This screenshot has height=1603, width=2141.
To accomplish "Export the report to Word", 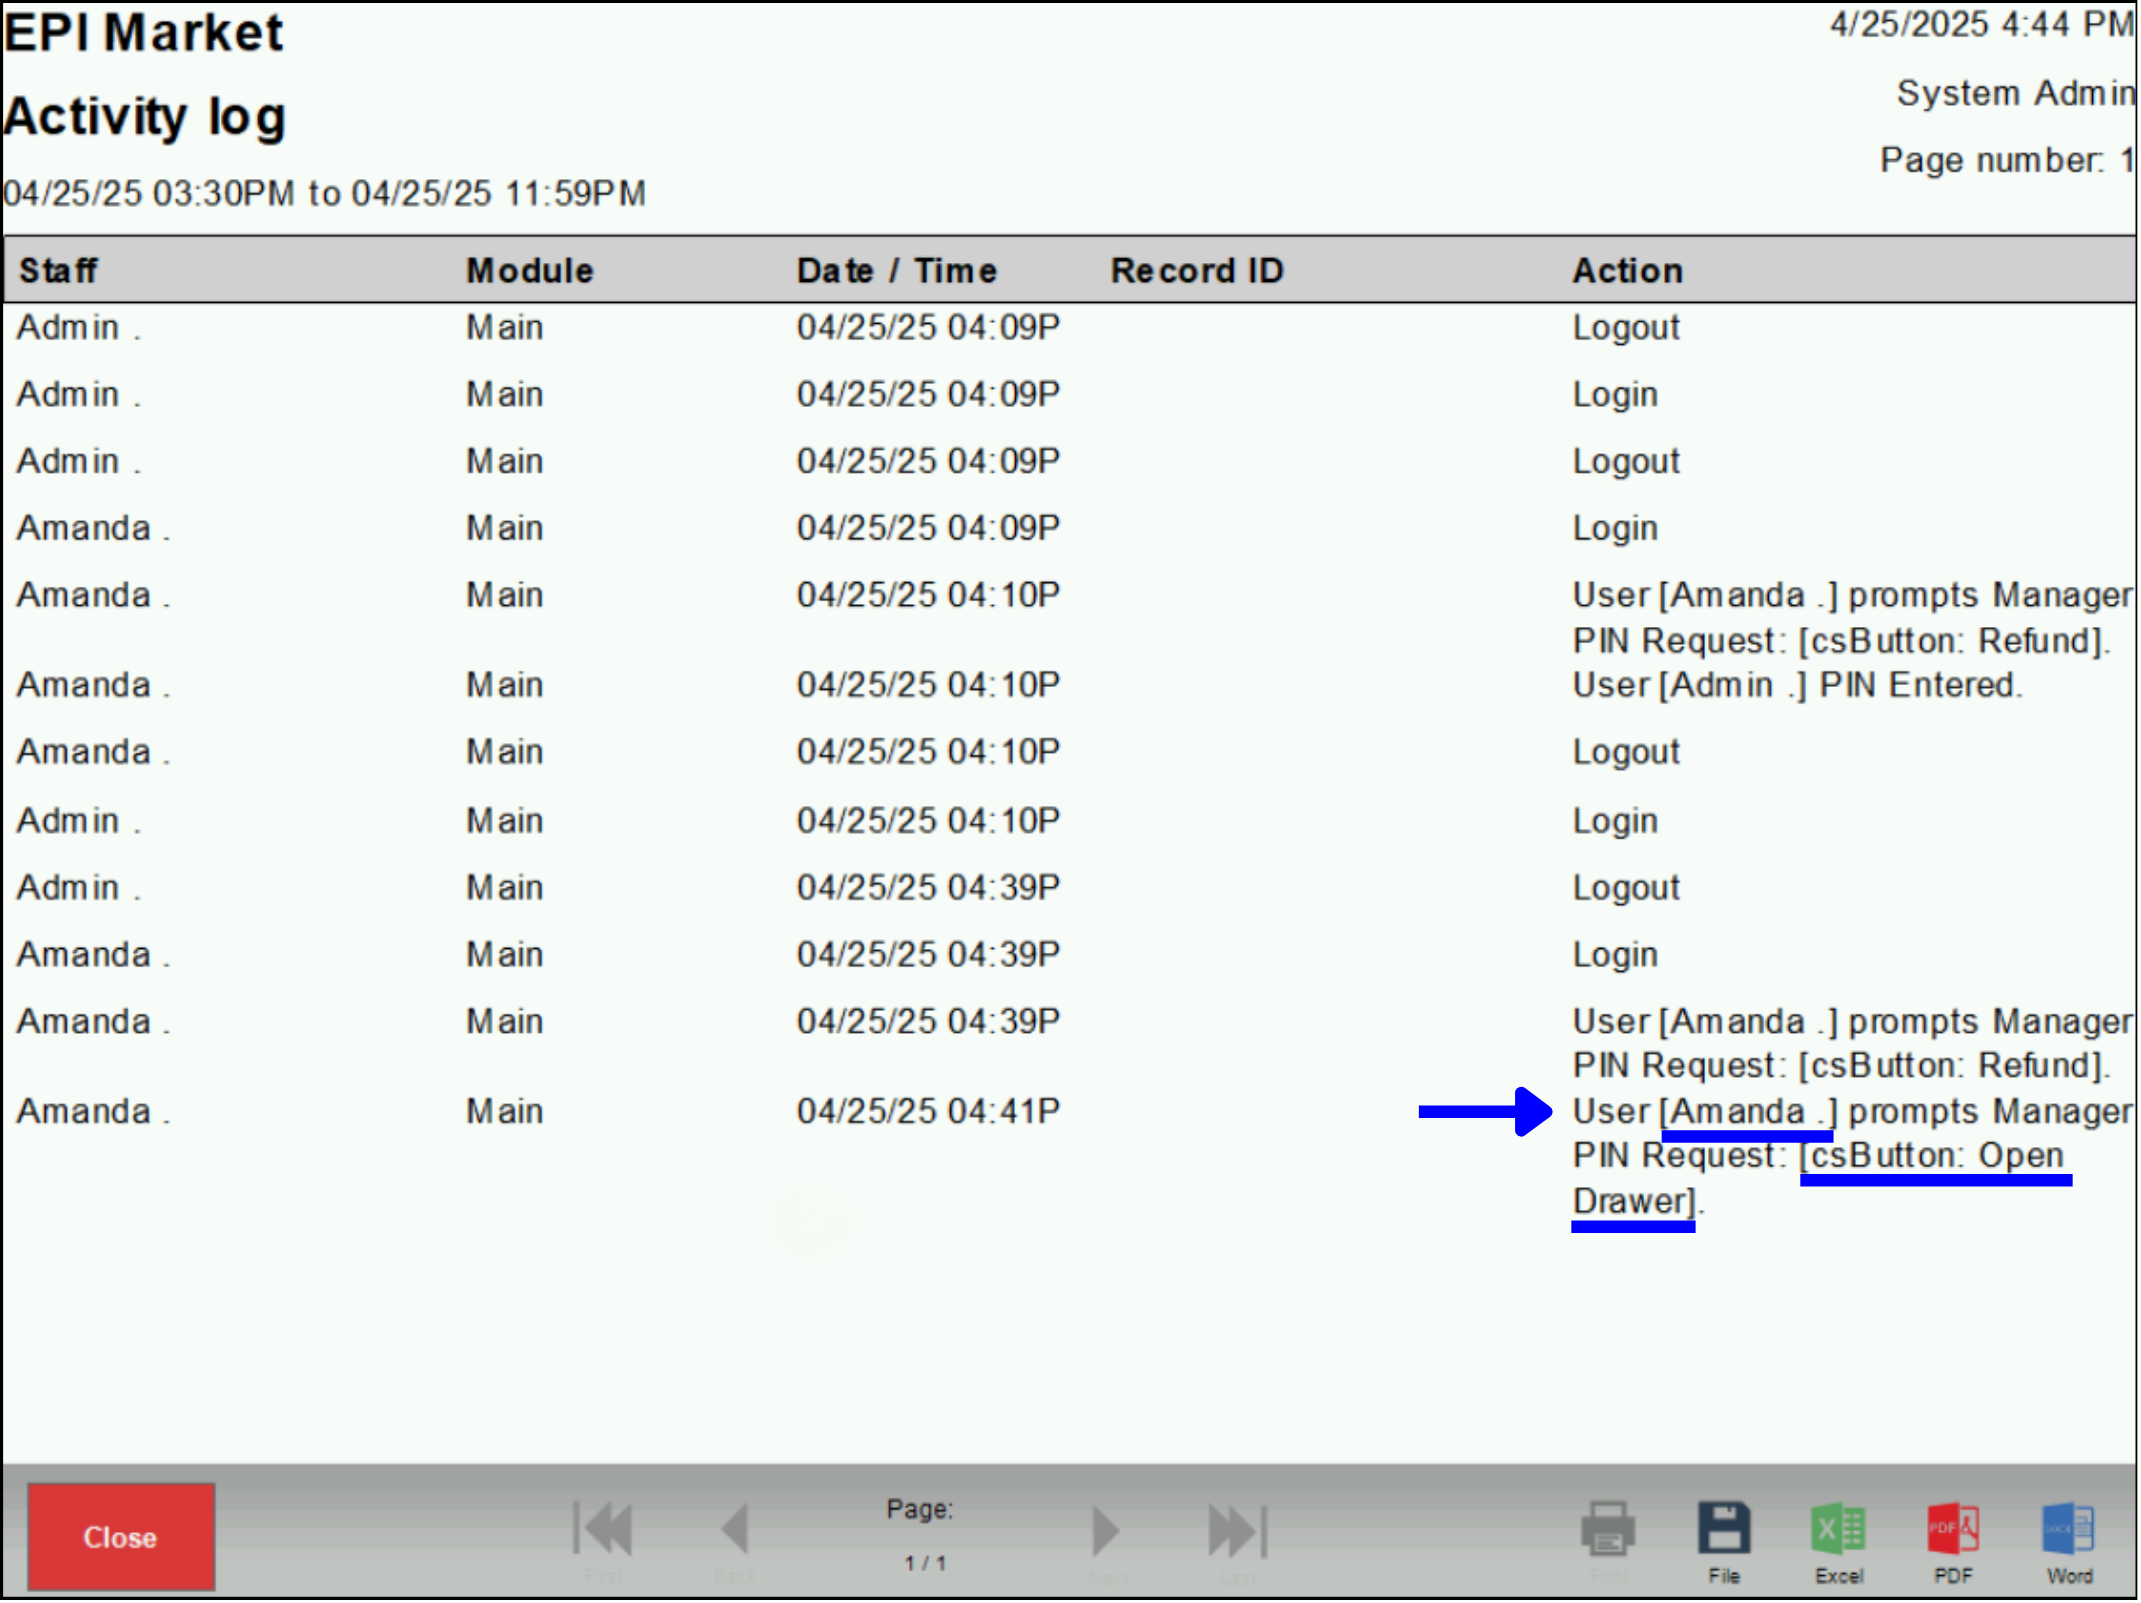I will tap(2070, 1542).
